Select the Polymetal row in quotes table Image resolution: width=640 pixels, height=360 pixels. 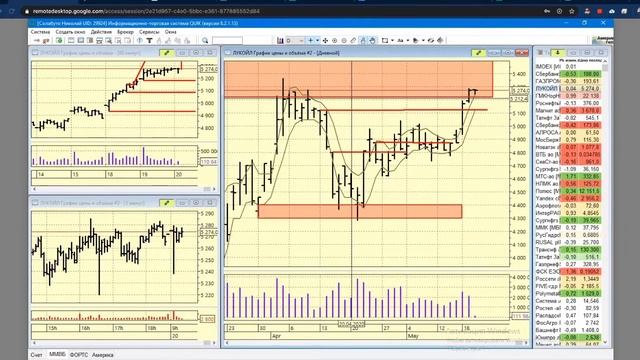(x=568, y=293)
